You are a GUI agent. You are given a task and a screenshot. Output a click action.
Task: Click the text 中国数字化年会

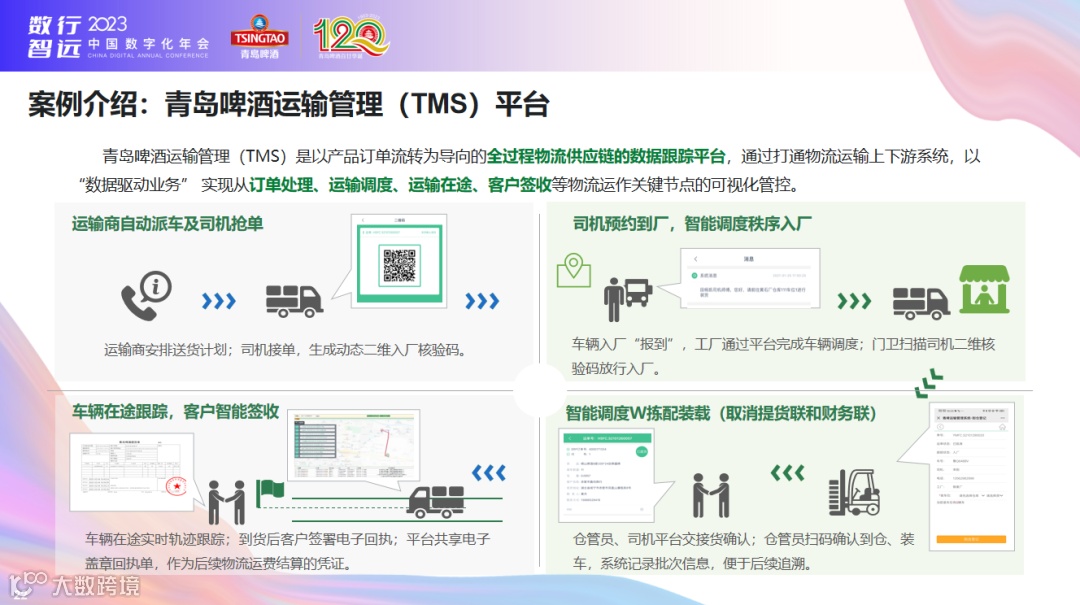[x=148, y=43]
